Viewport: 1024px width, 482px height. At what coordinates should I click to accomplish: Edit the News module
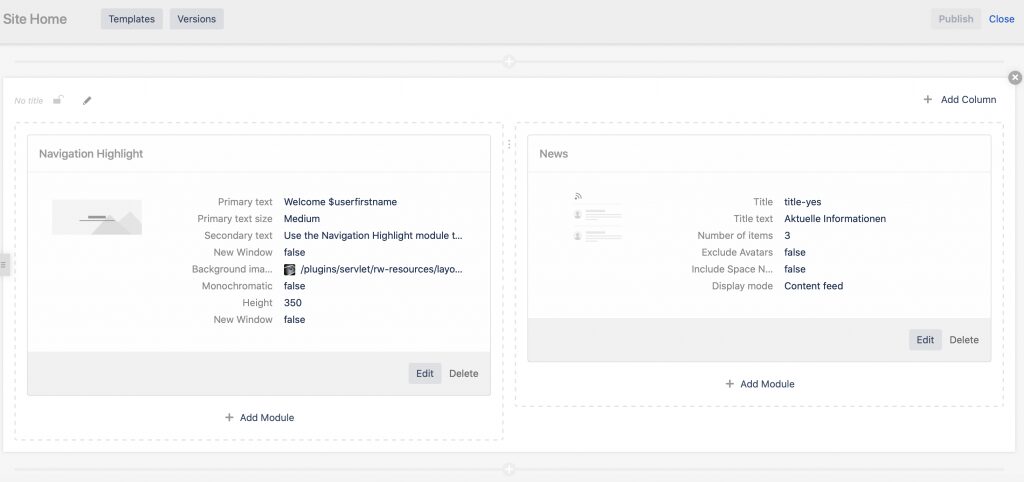(925, 340)
